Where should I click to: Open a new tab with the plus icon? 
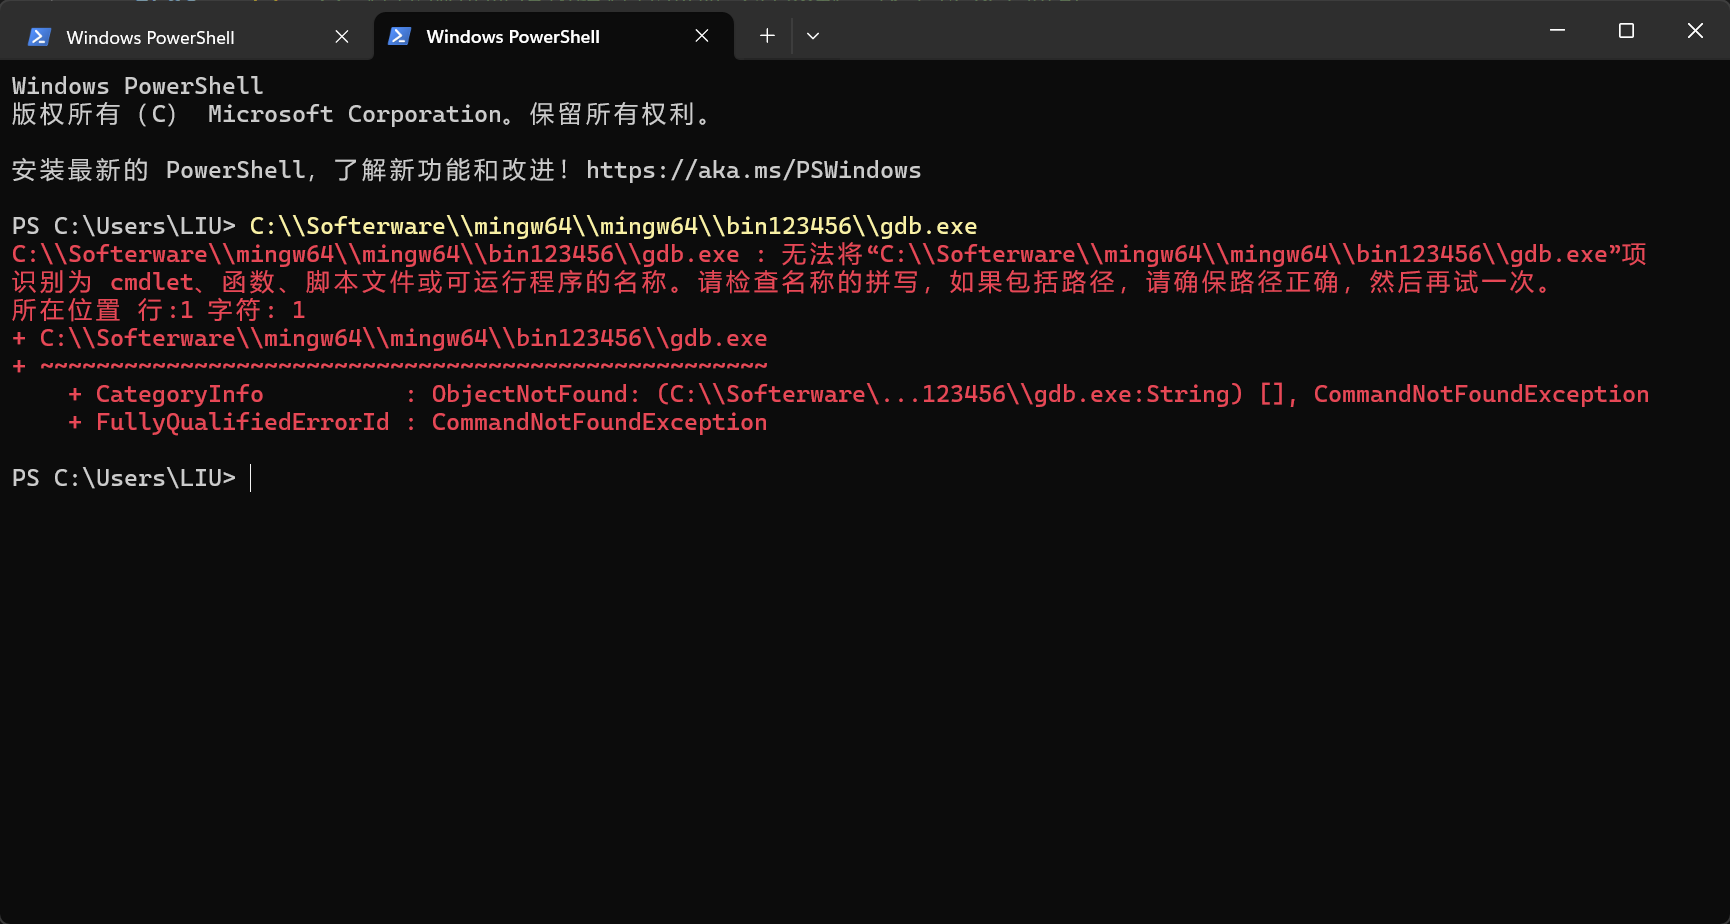(766, 35)
